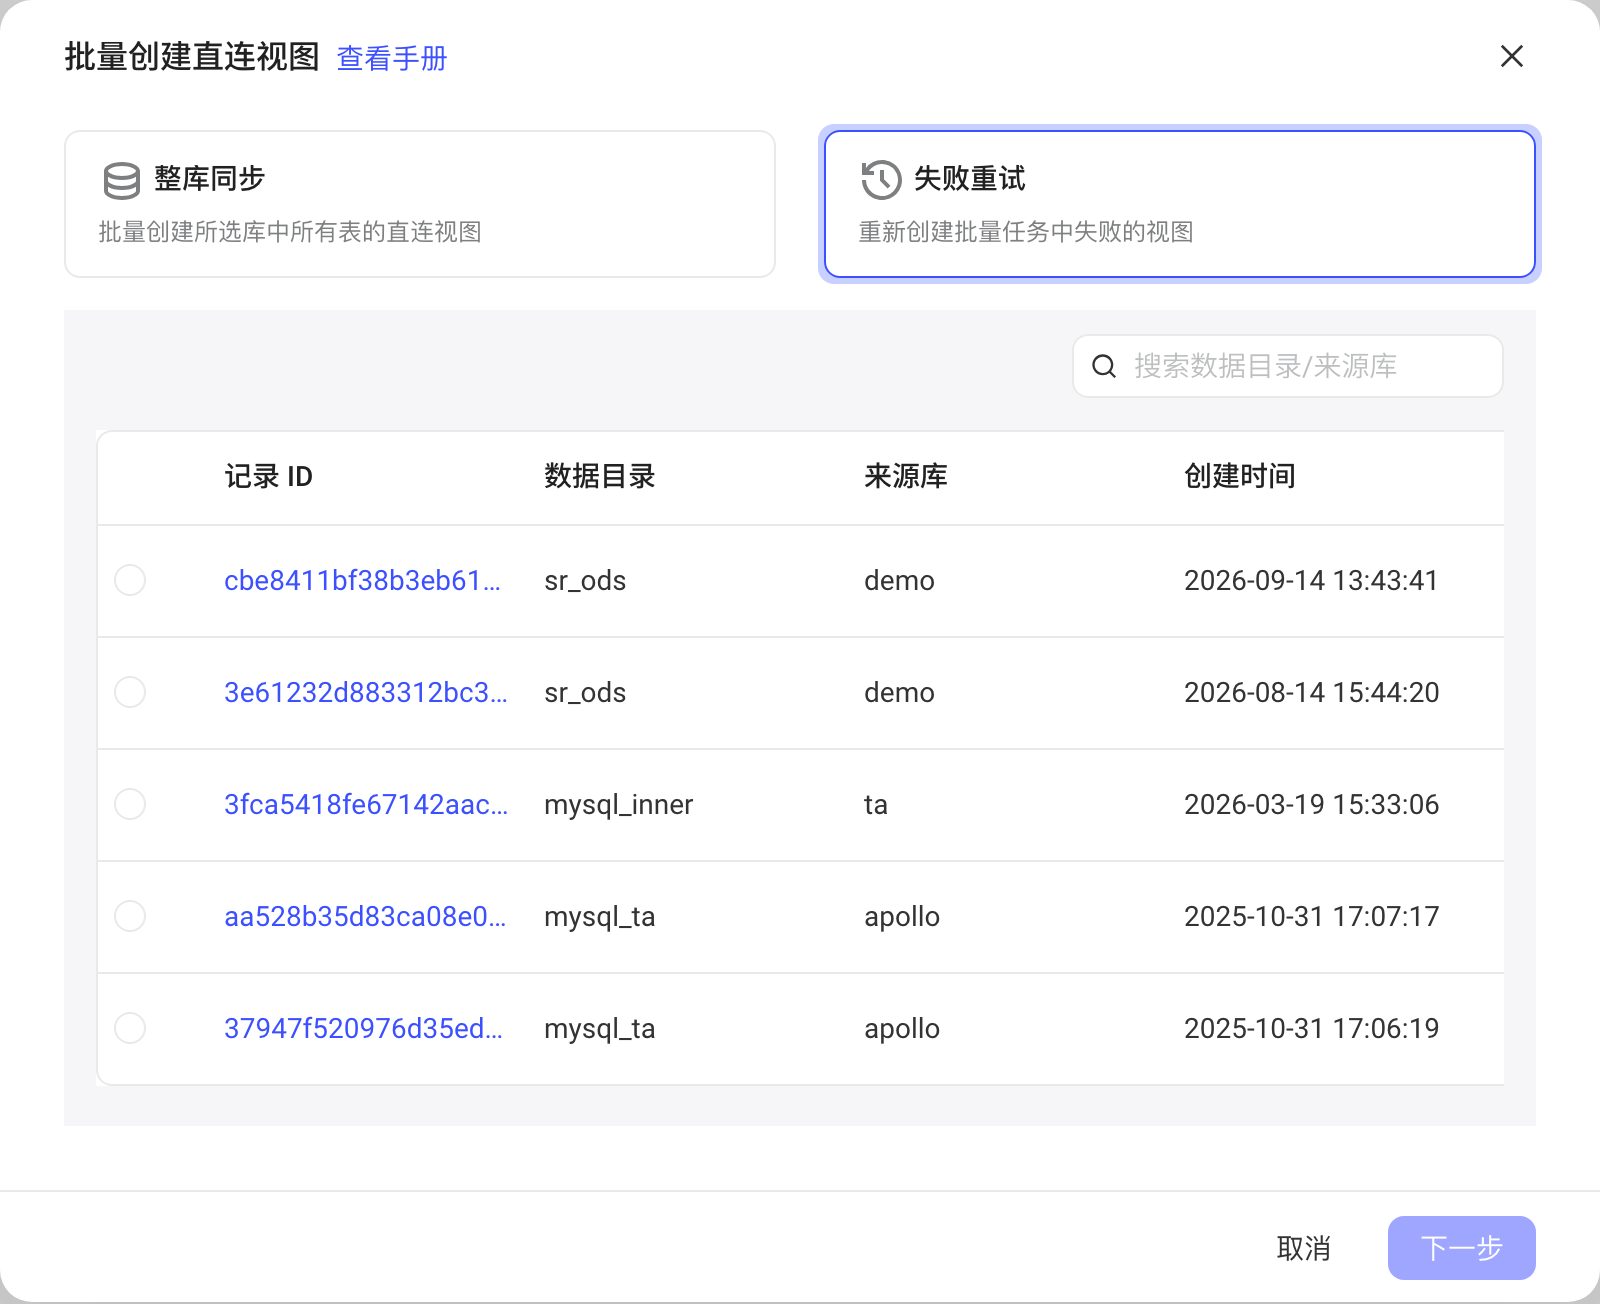The image size is (1600, 1304).
Task: Click the 创建时间 column header
Action: point(1240,476)
